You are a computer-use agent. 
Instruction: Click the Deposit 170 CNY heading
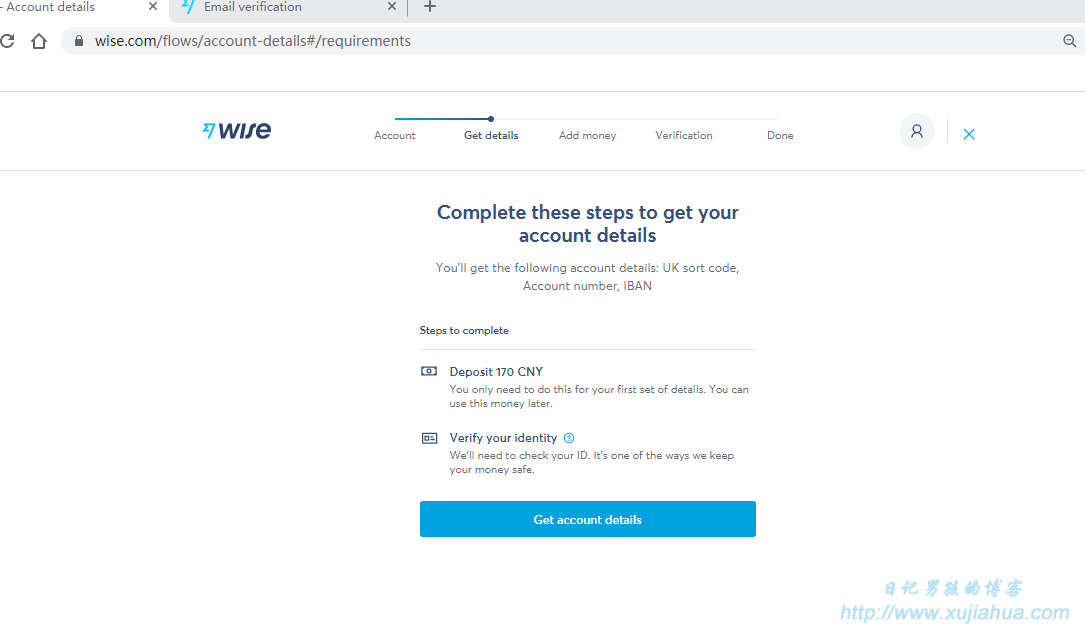point(496,371)
